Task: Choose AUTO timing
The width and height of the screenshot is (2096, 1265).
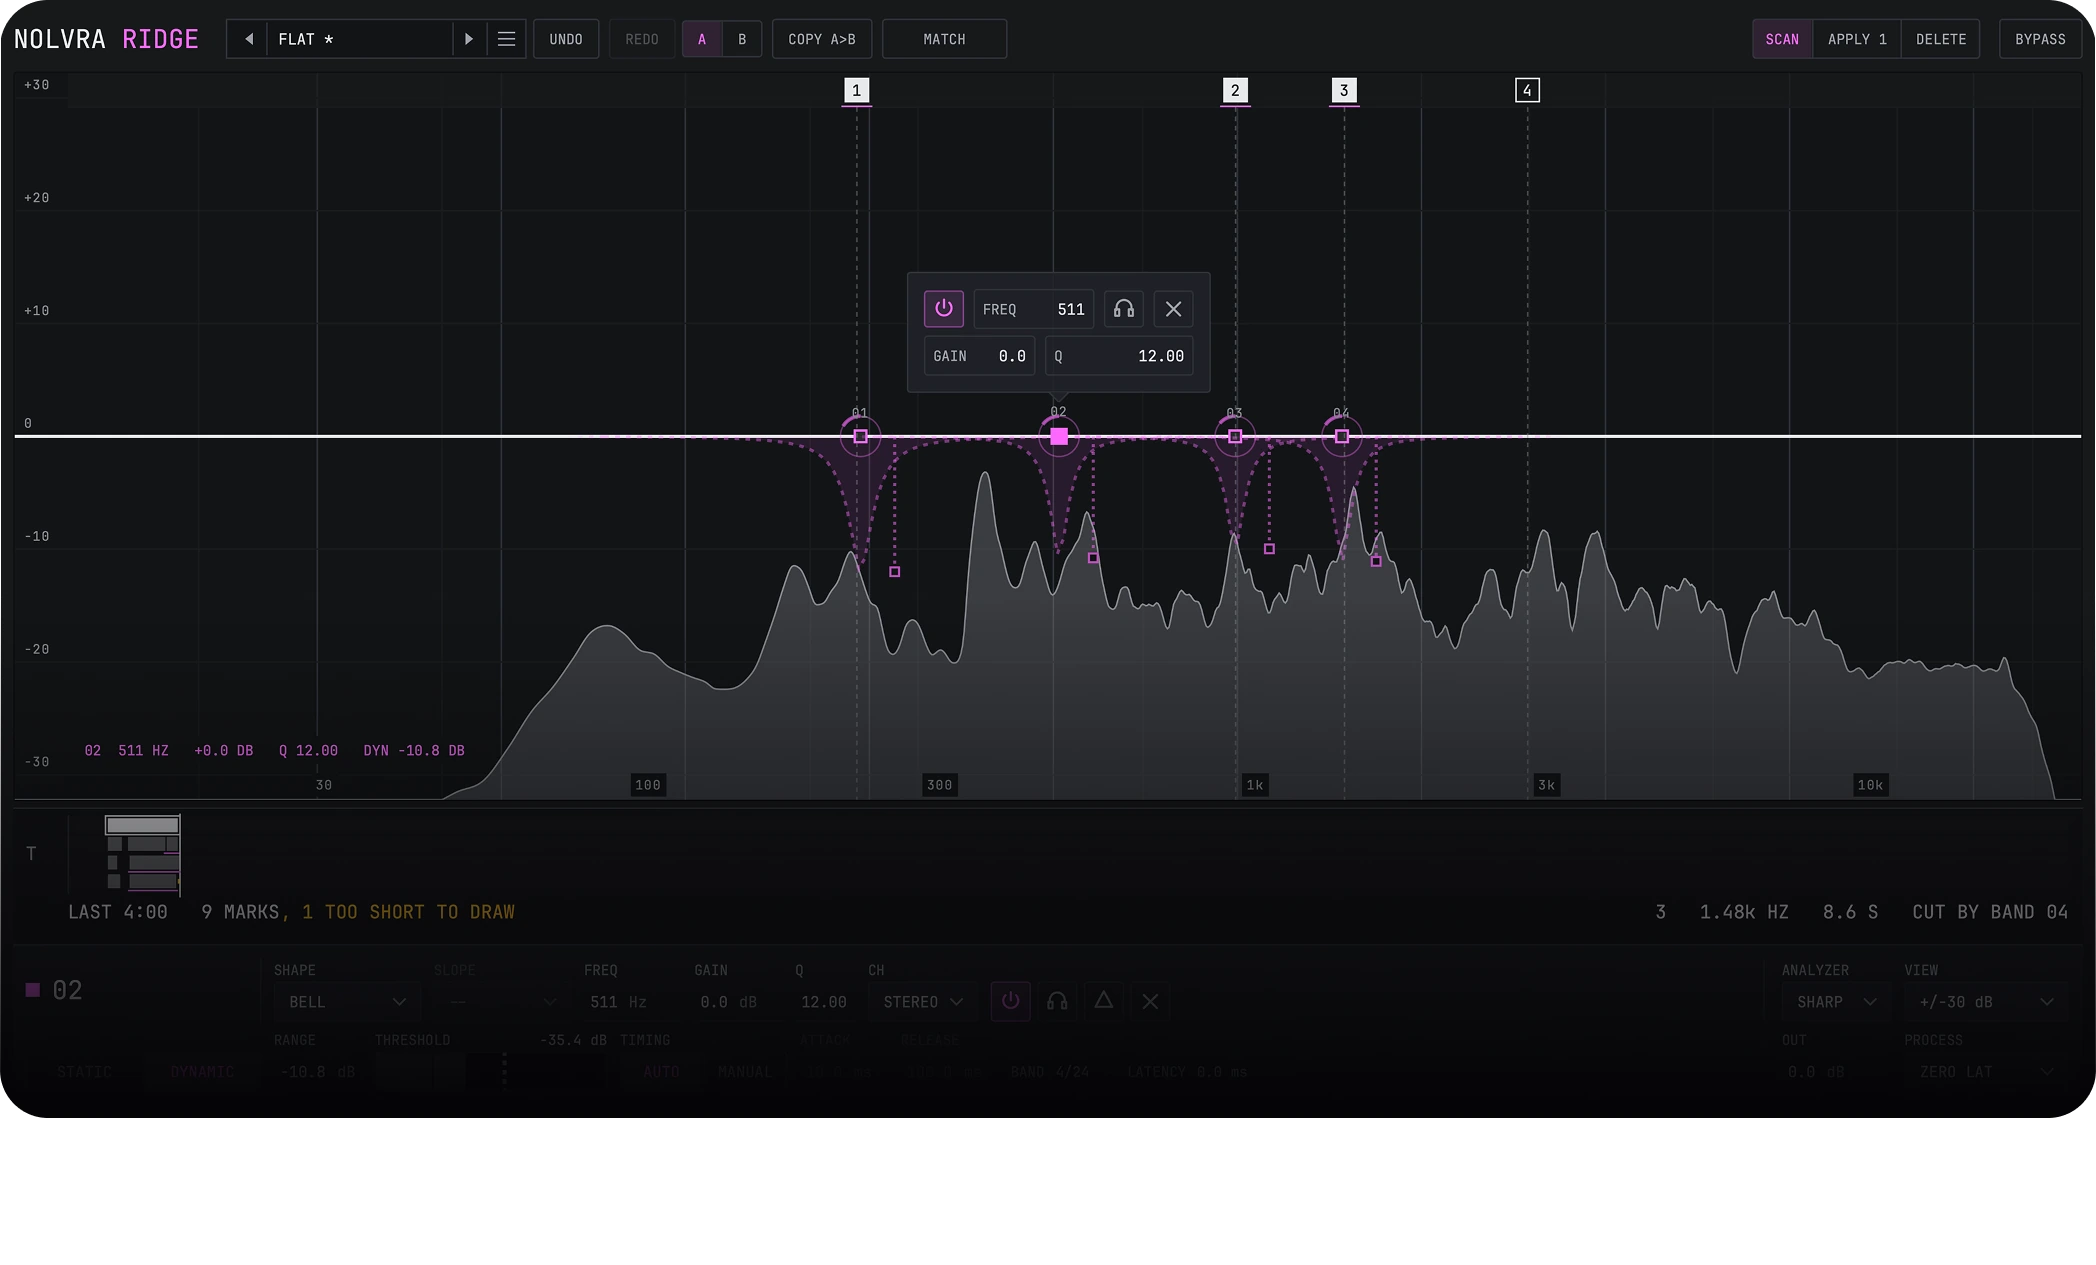Action: click(661, 1072)
